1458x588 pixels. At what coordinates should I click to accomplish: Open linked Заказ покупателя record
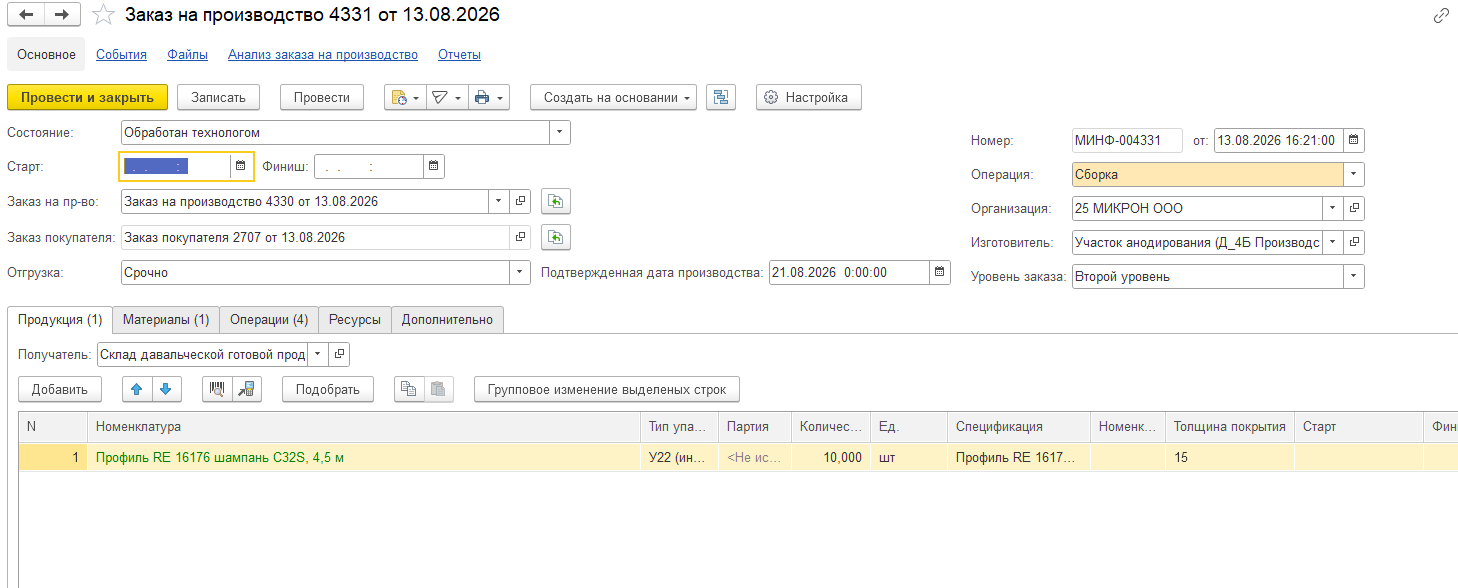point(520,237)
